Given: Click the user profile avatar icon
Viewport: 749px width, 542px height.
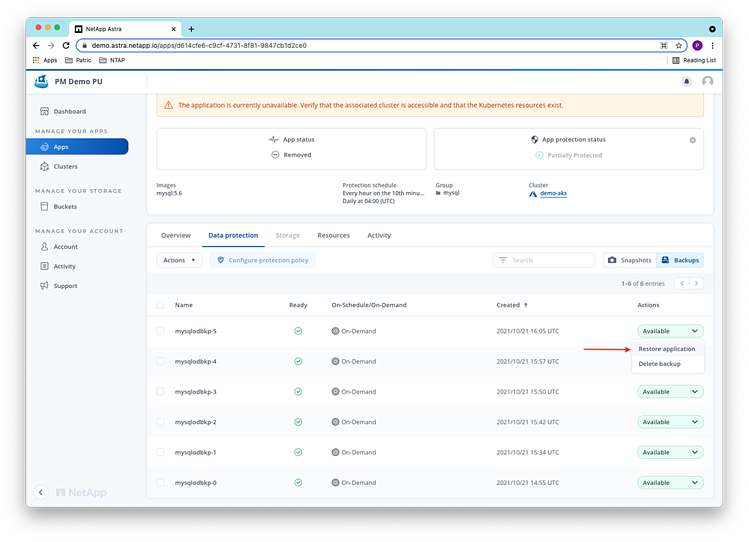Looking at the screenshot, I should 708,81.
